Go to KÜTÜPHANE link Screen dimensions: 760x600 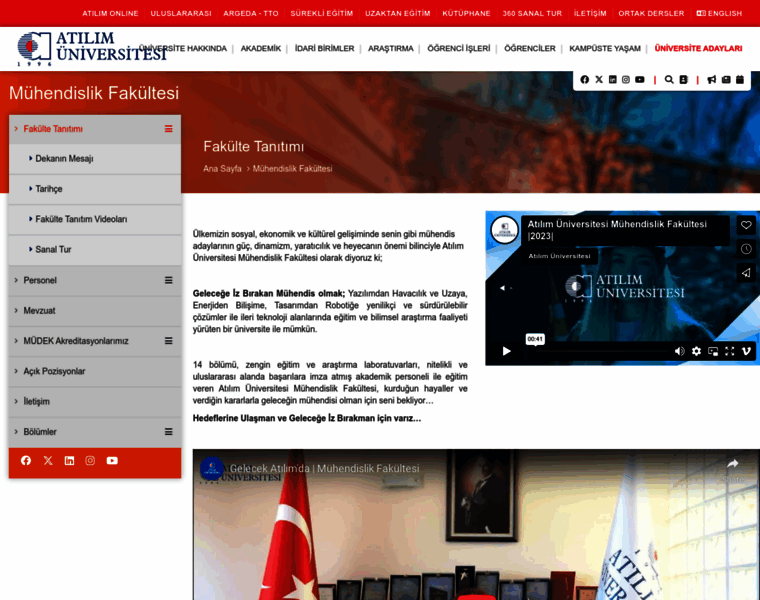click(x=466, y=14)
